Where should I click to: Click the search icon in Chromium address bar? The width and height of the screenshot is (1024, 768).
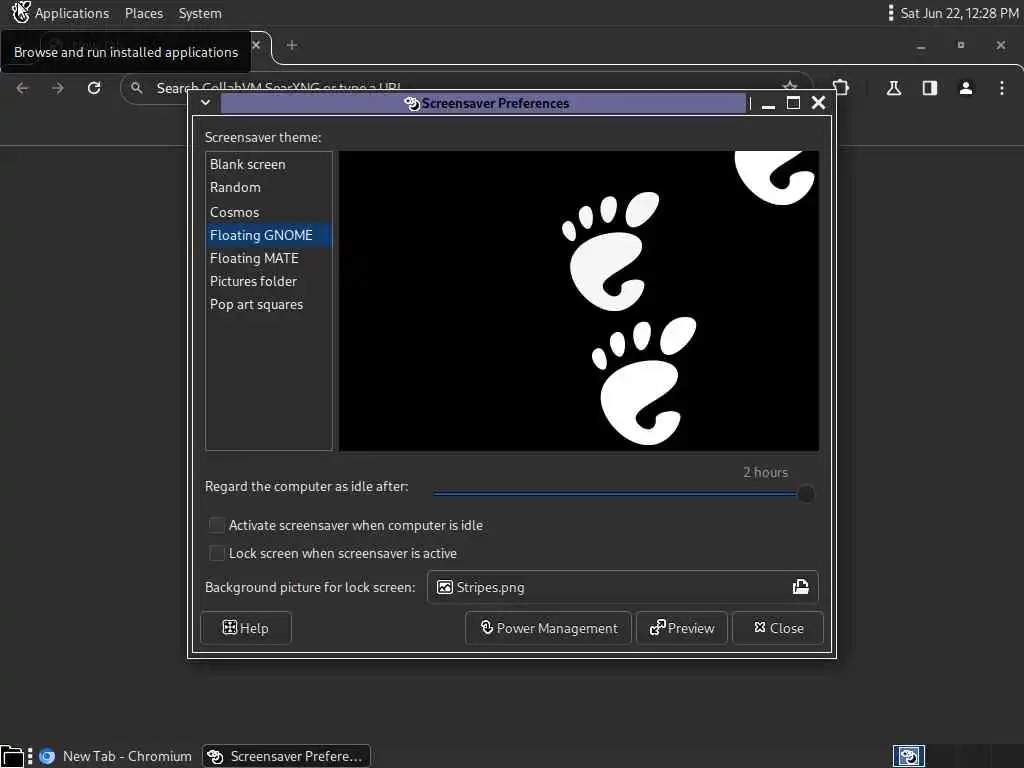[x=136, y=88]
